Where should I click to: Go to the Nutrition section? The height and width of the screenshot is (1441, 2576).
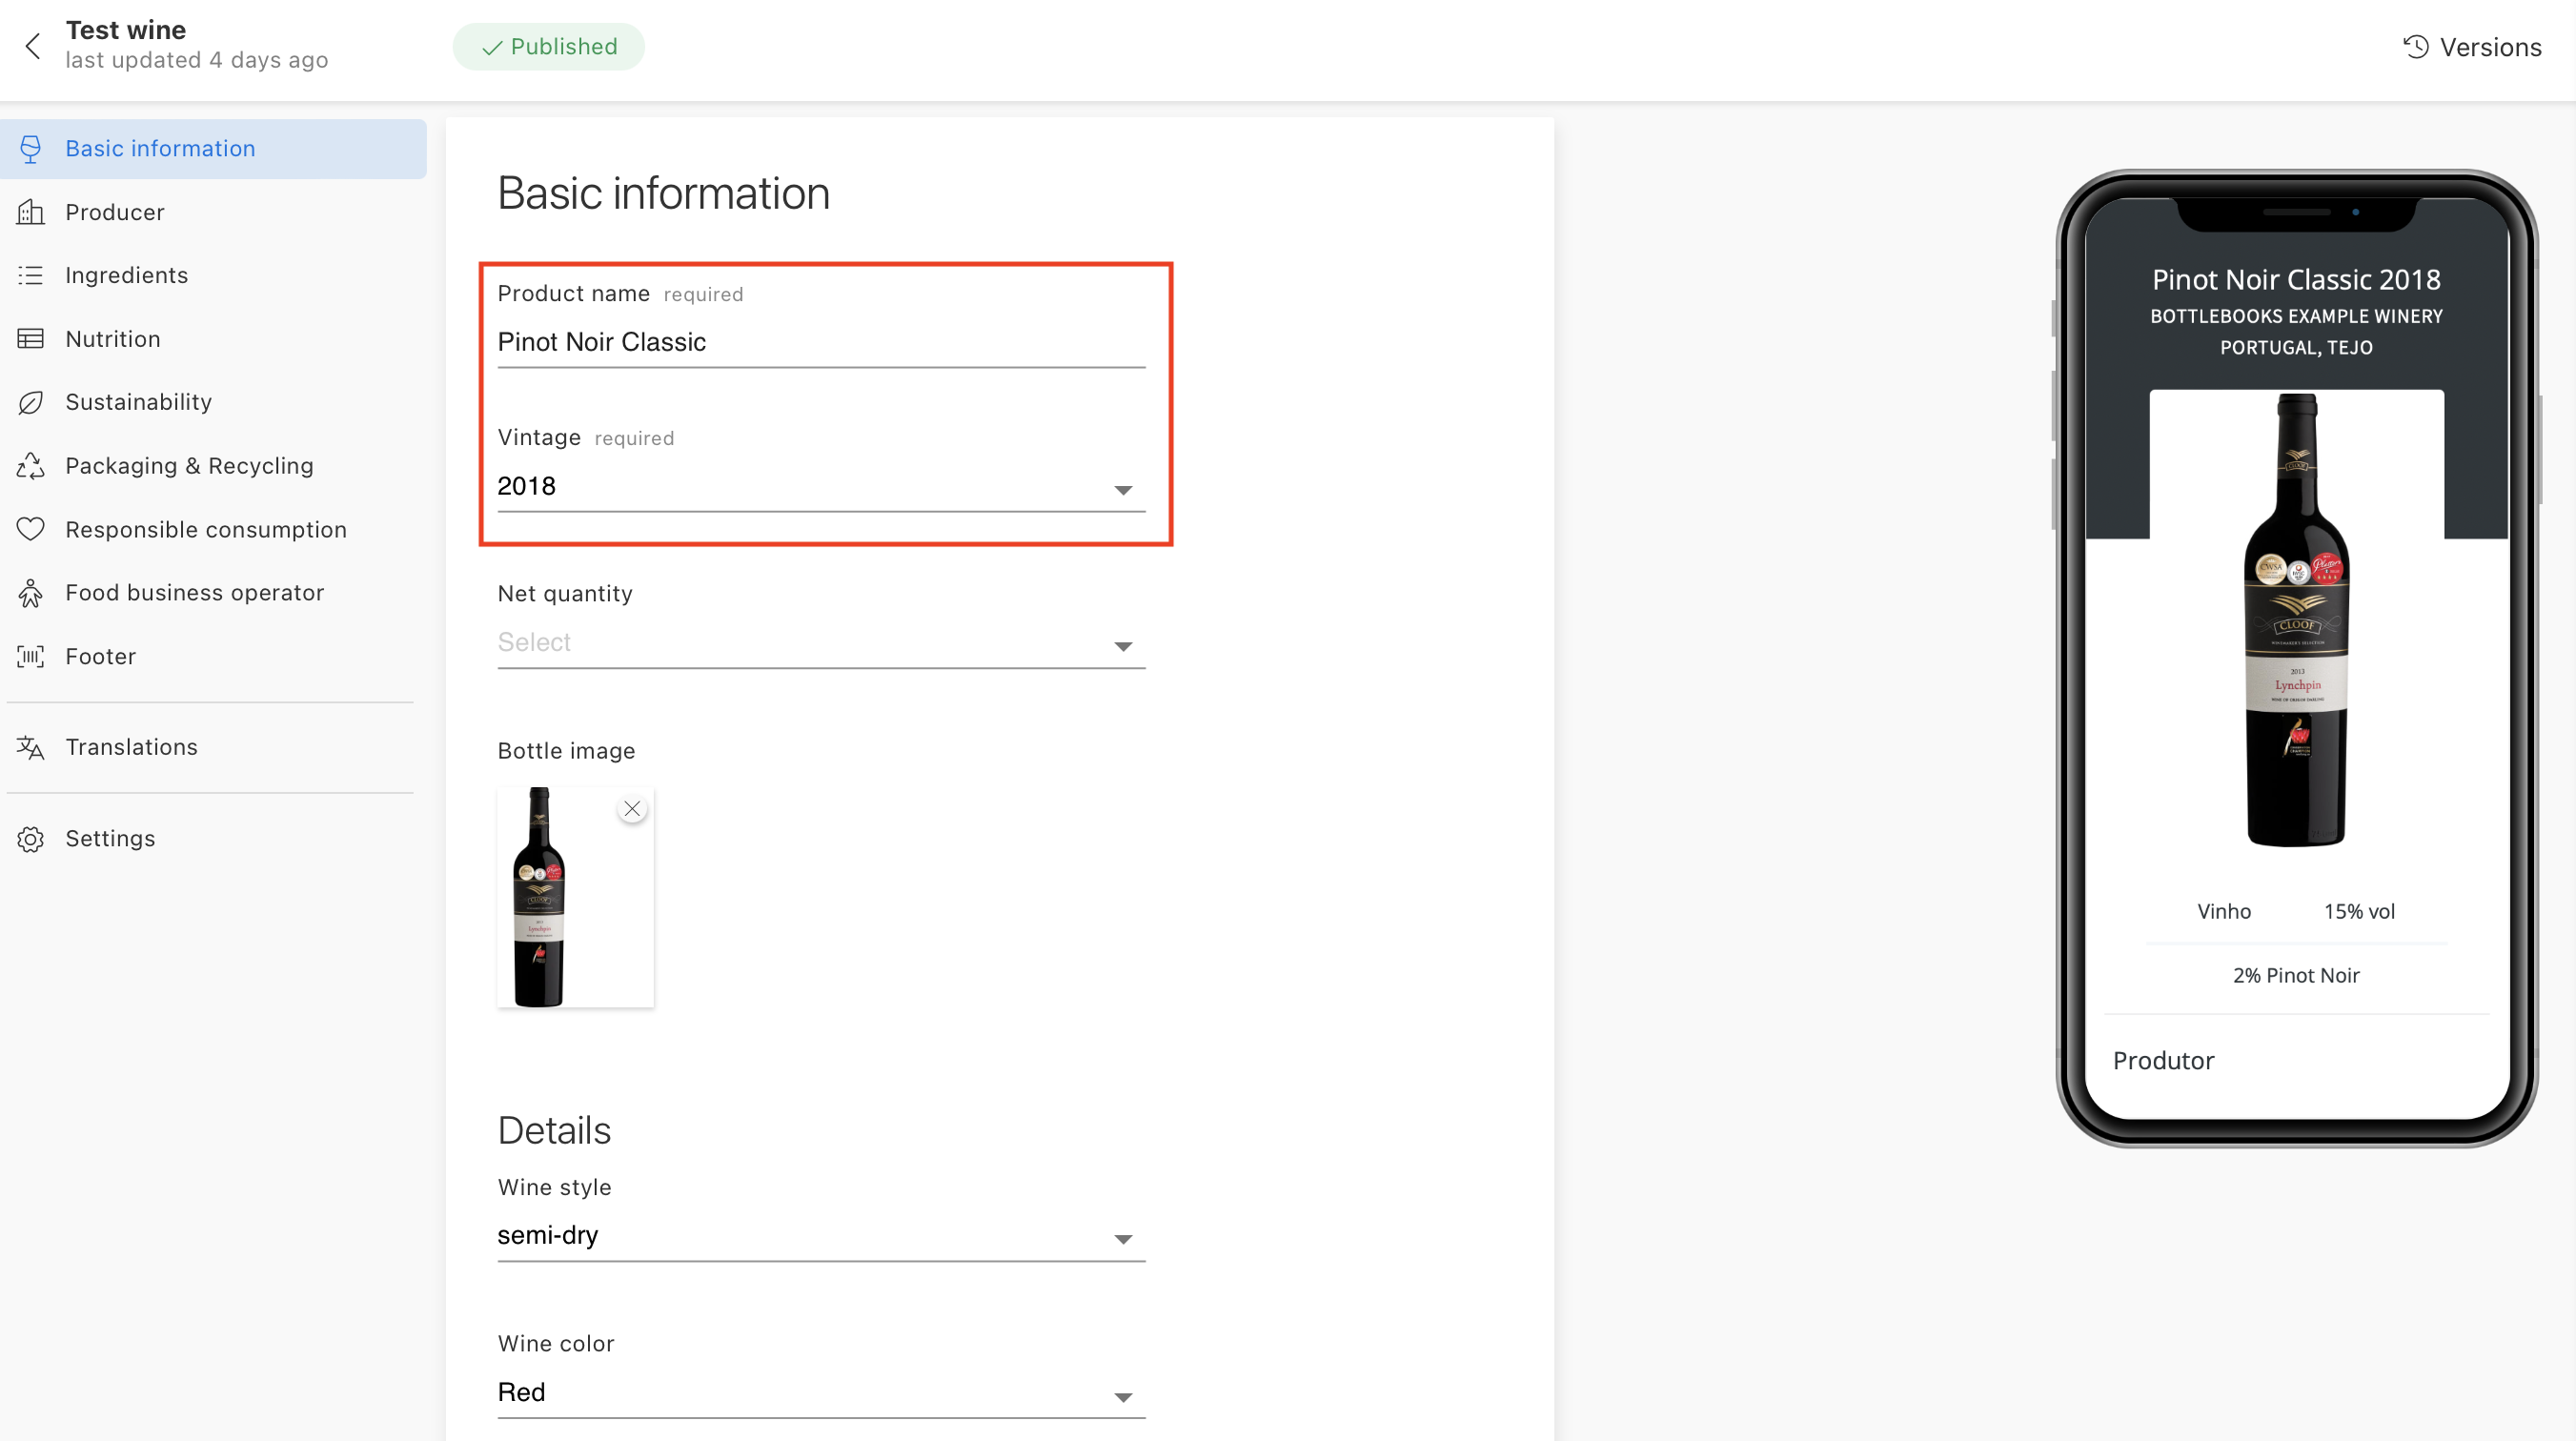113,339
